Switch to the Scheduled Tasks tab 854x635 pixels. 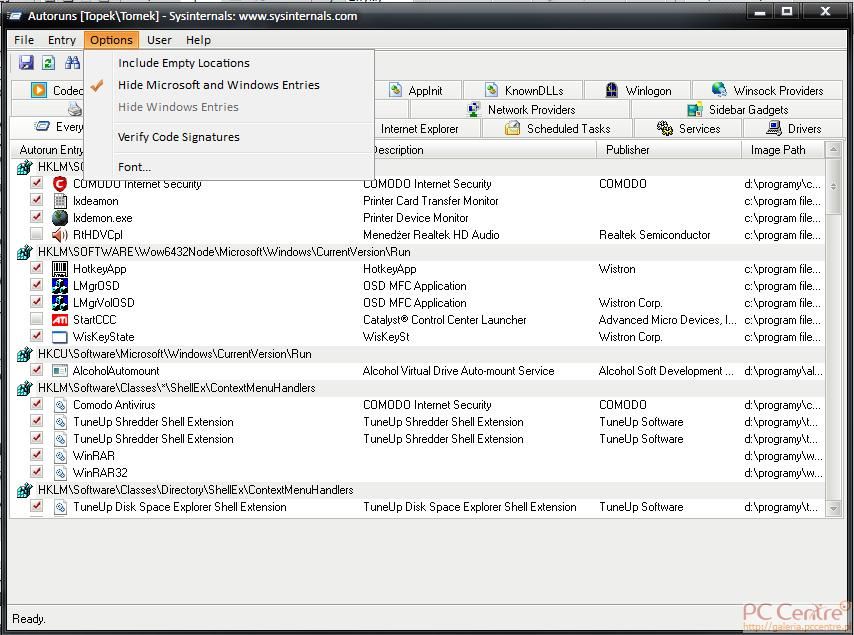point(558,128)
